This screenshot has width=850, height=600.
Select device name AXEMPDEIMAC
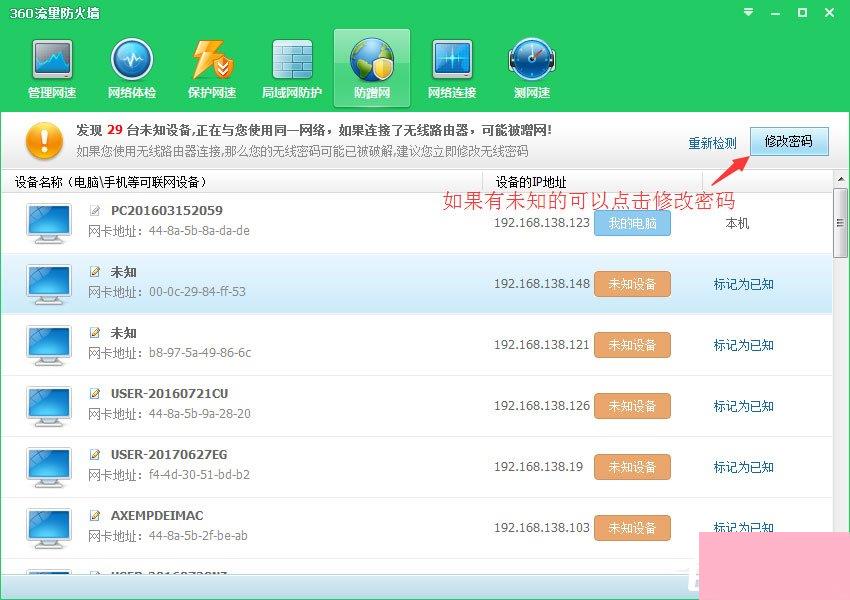[x=157, y=515]
